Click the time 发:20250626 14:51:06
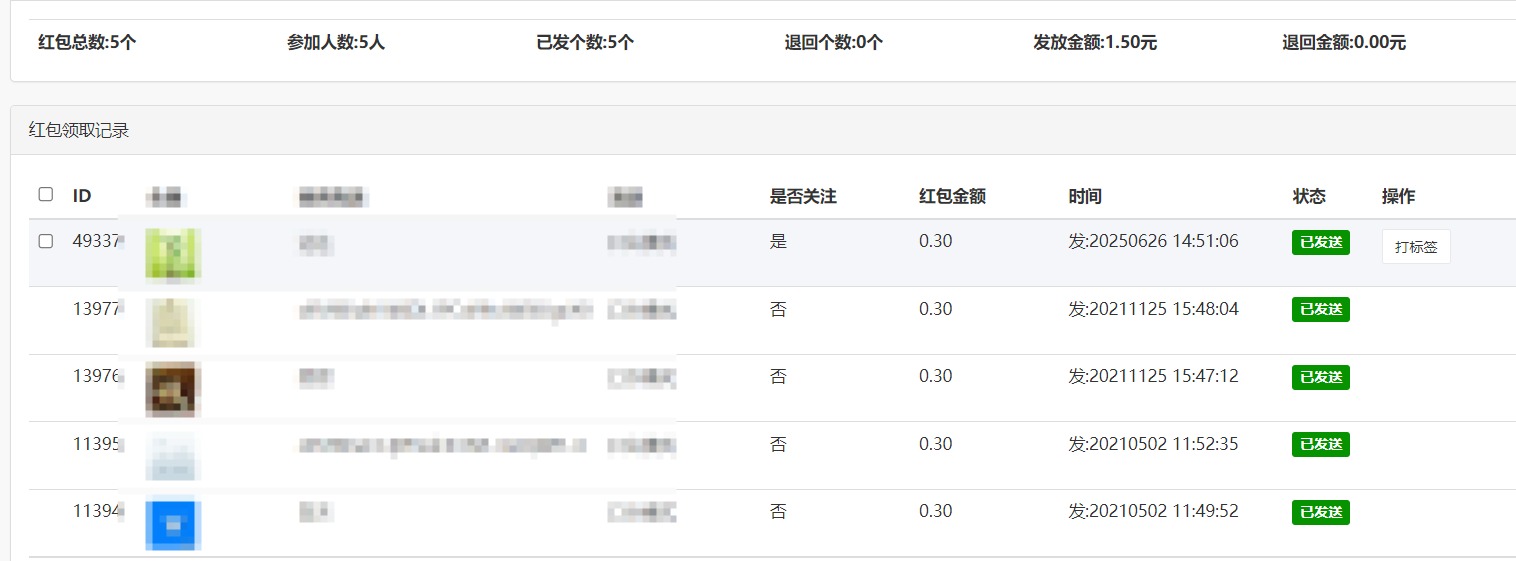1516x561 pixels. coord(1153,241)
